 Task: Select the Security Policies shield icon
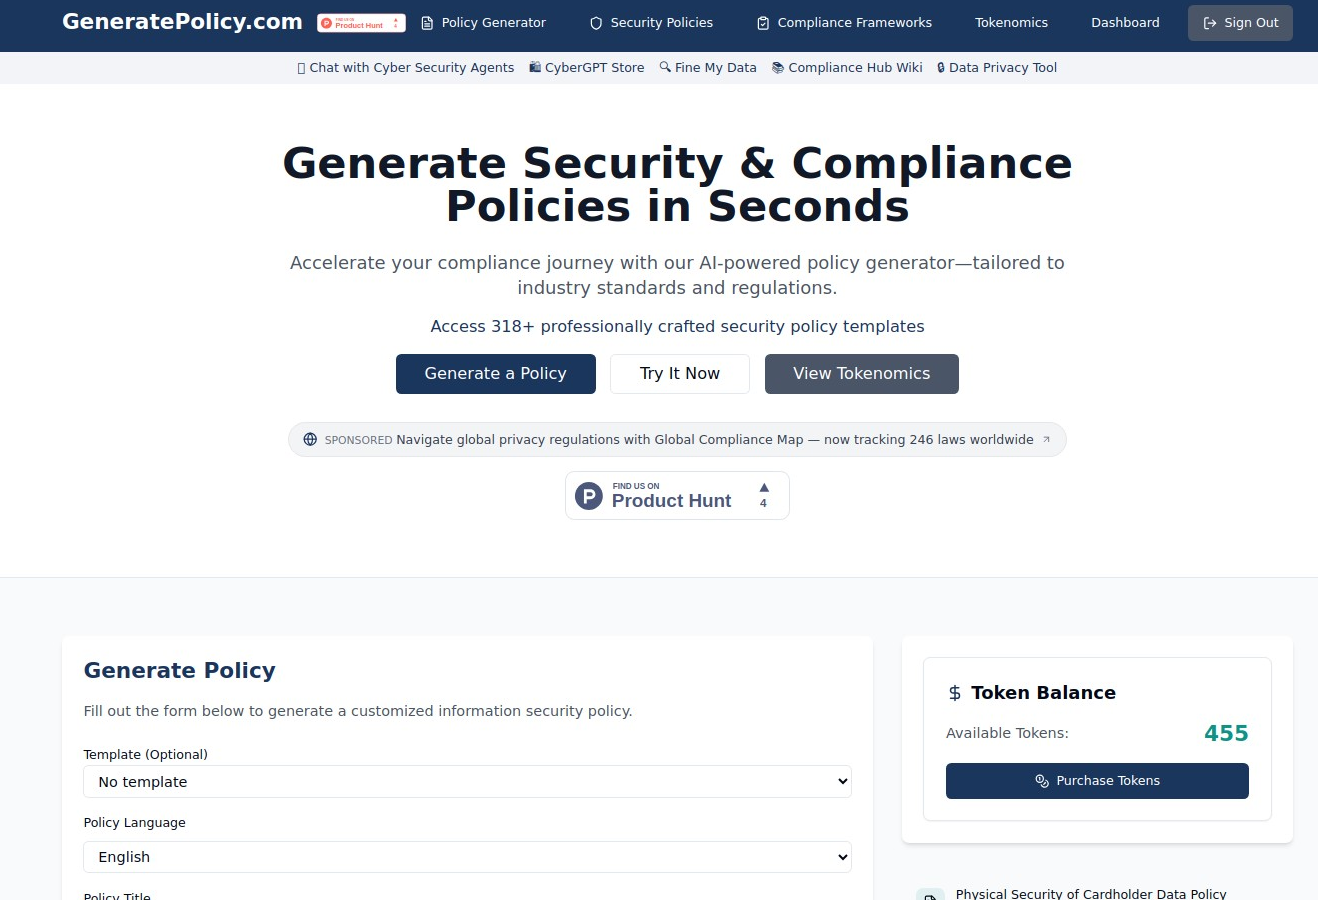595,22
